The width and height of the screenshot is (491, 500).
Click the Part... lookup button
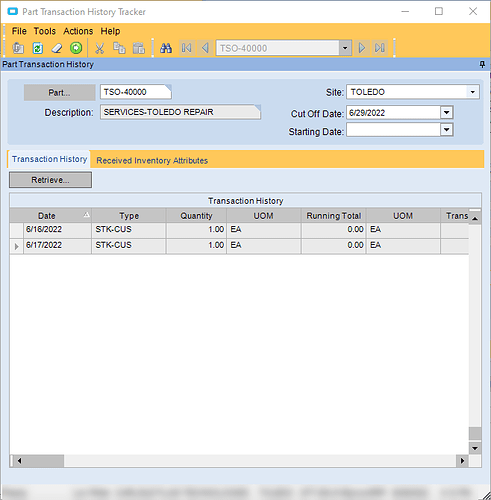(x=59, y=92)
